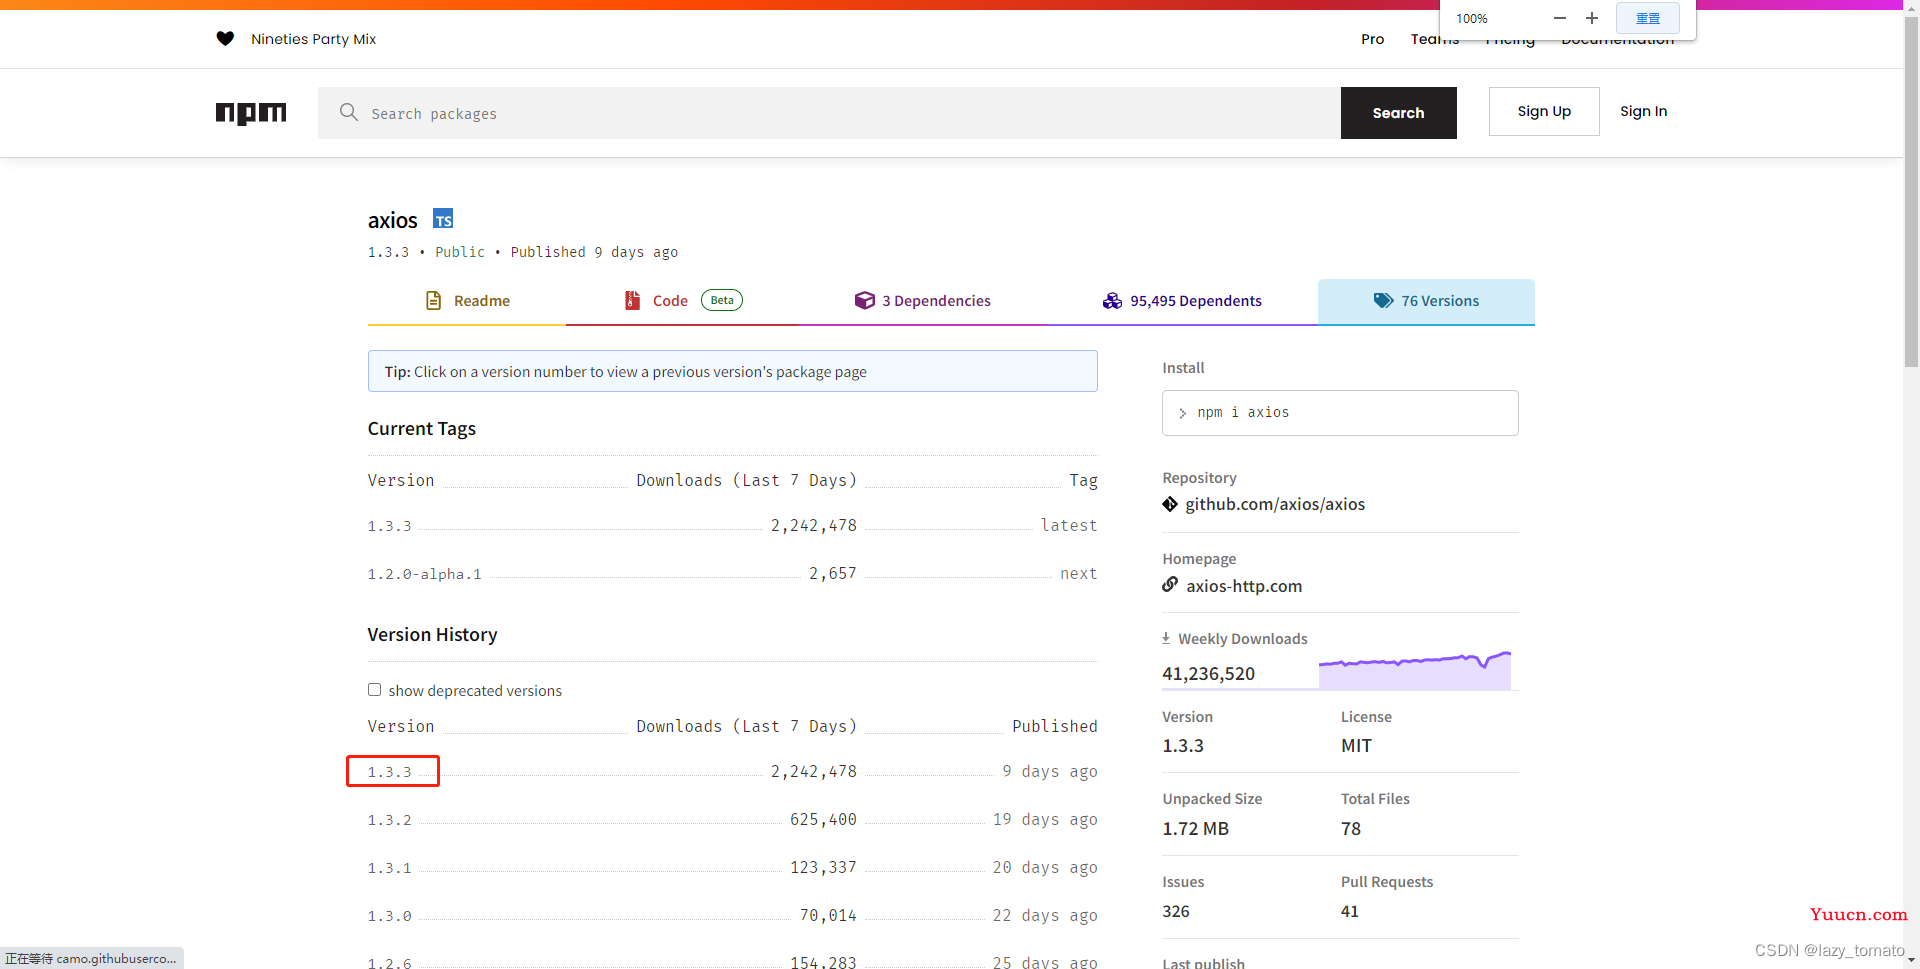1920x969 pixels.
Task: Select the 76 Versions tab
Action: click(x=1426, y=301)
